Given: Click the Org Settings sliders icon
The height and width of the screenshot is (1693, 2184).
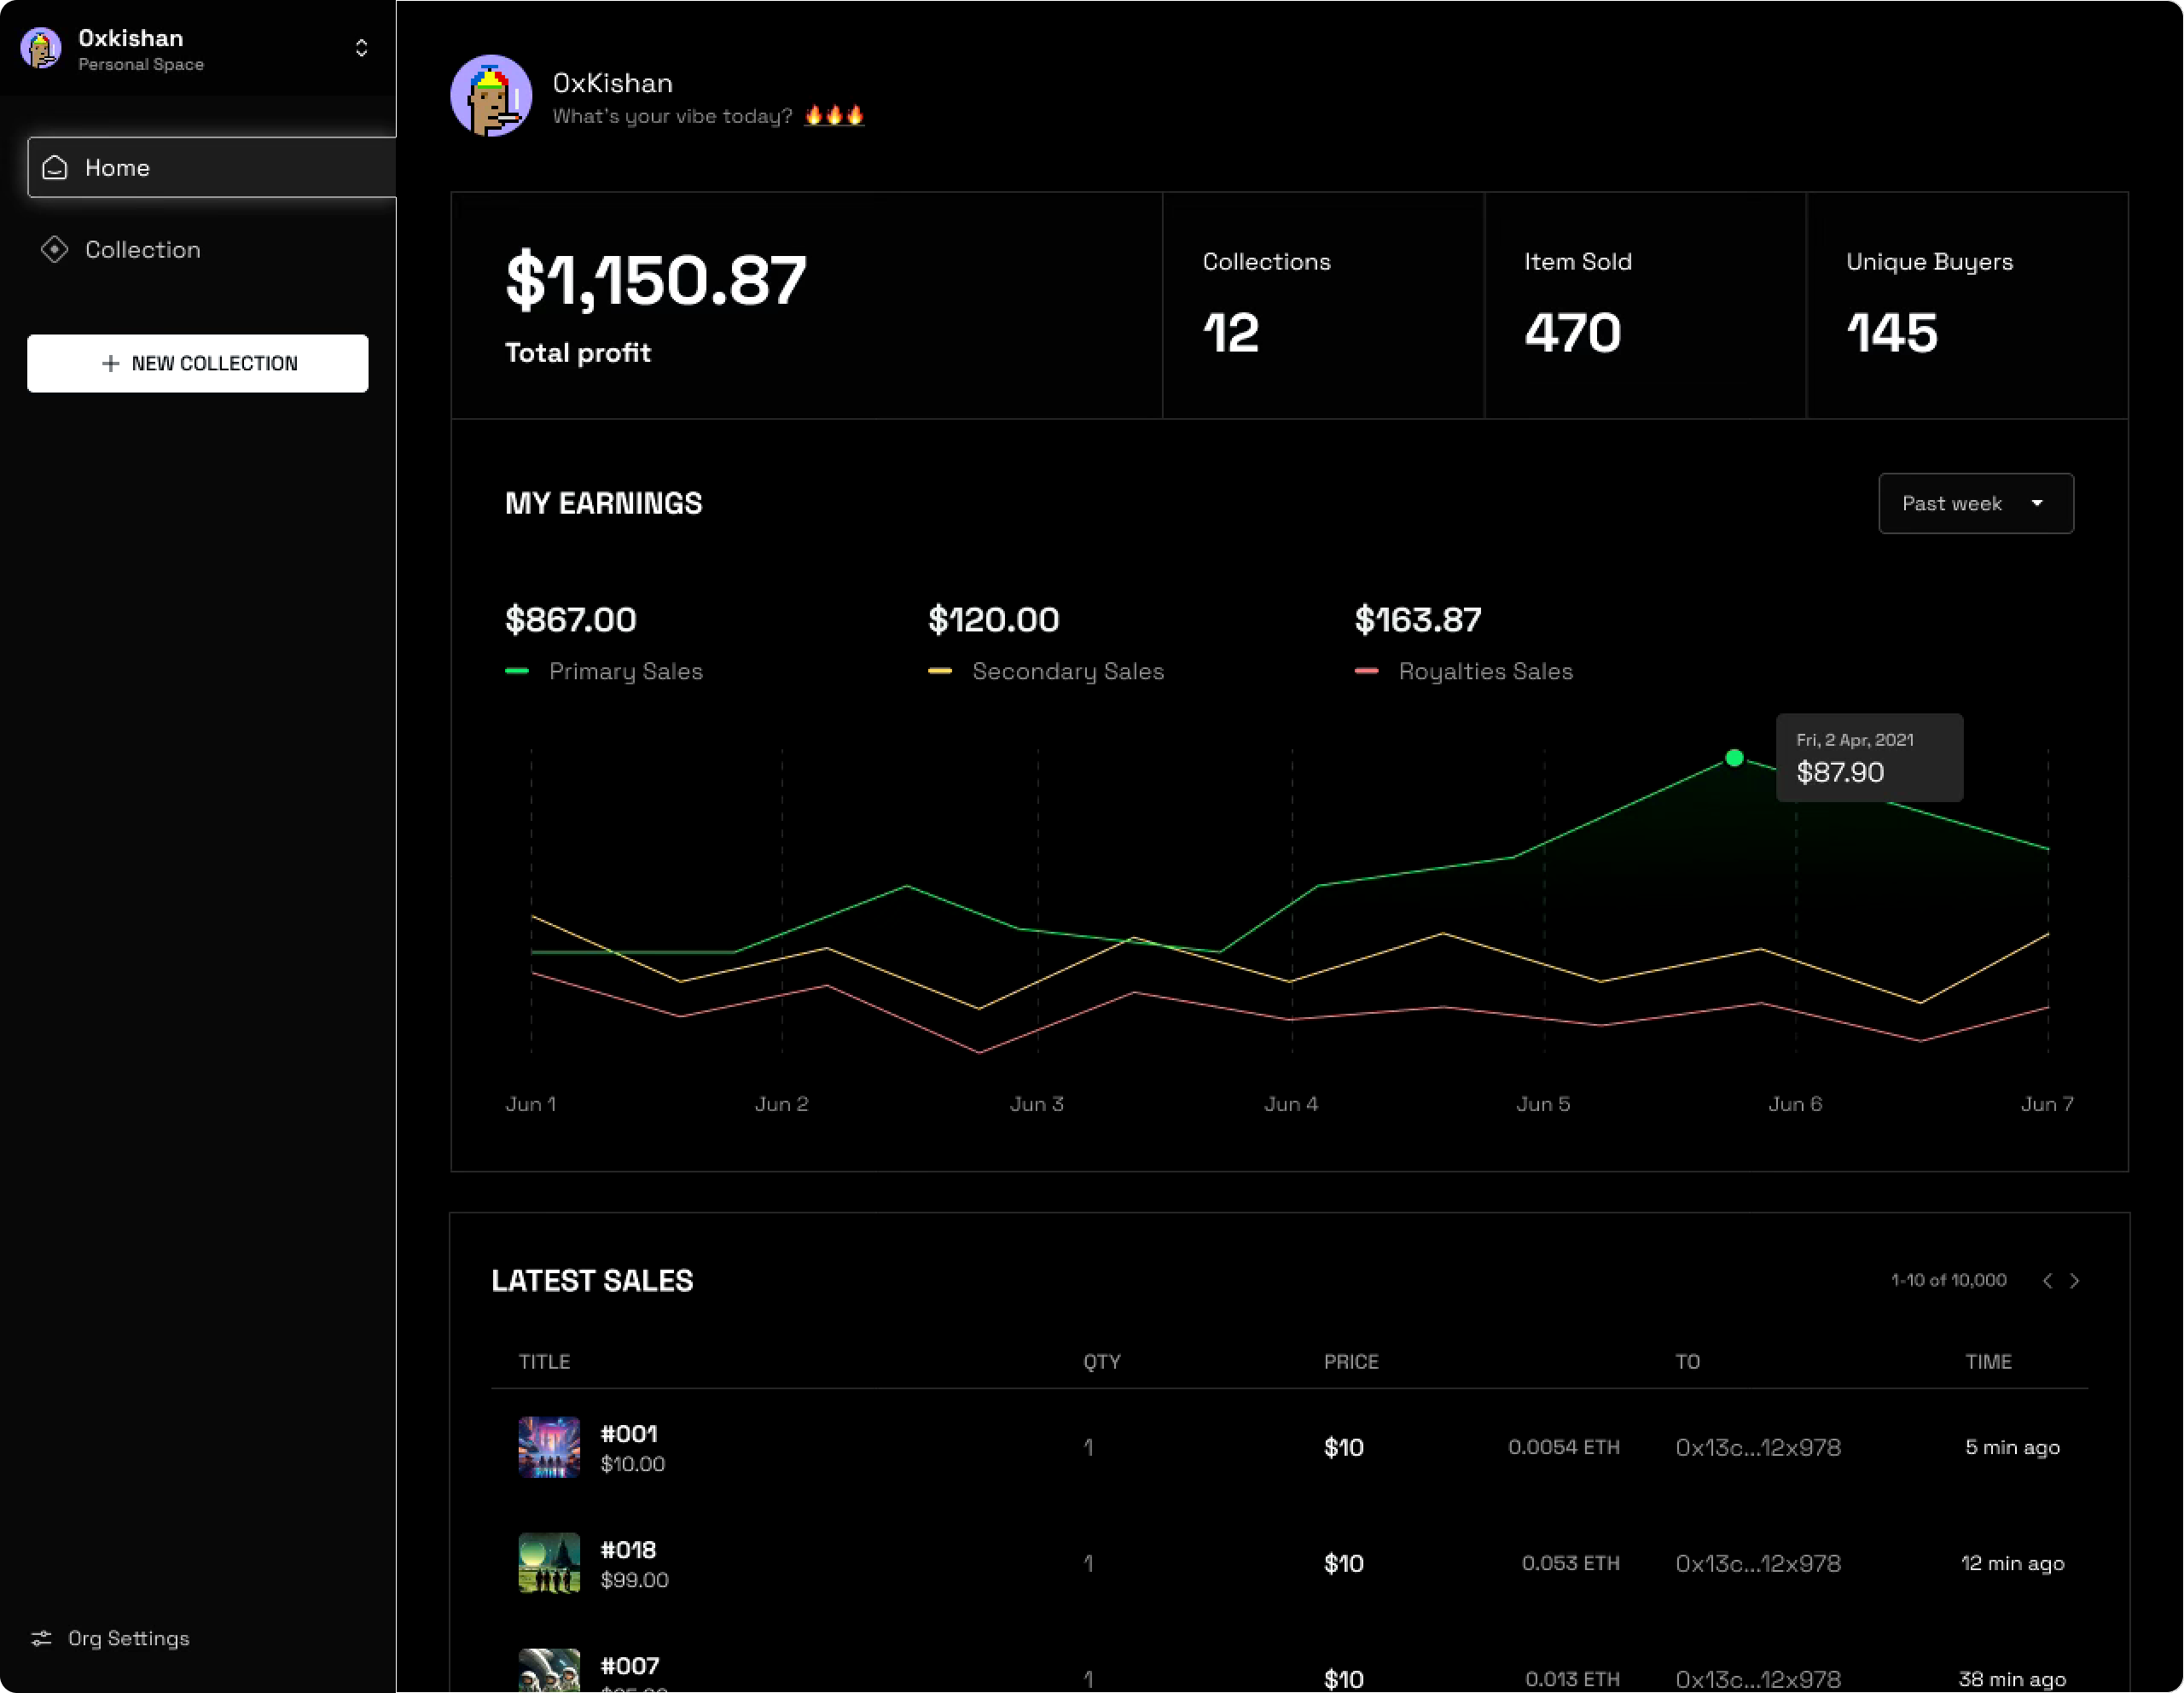Looking at the screenshot, I should click(x=41, y=1638).
